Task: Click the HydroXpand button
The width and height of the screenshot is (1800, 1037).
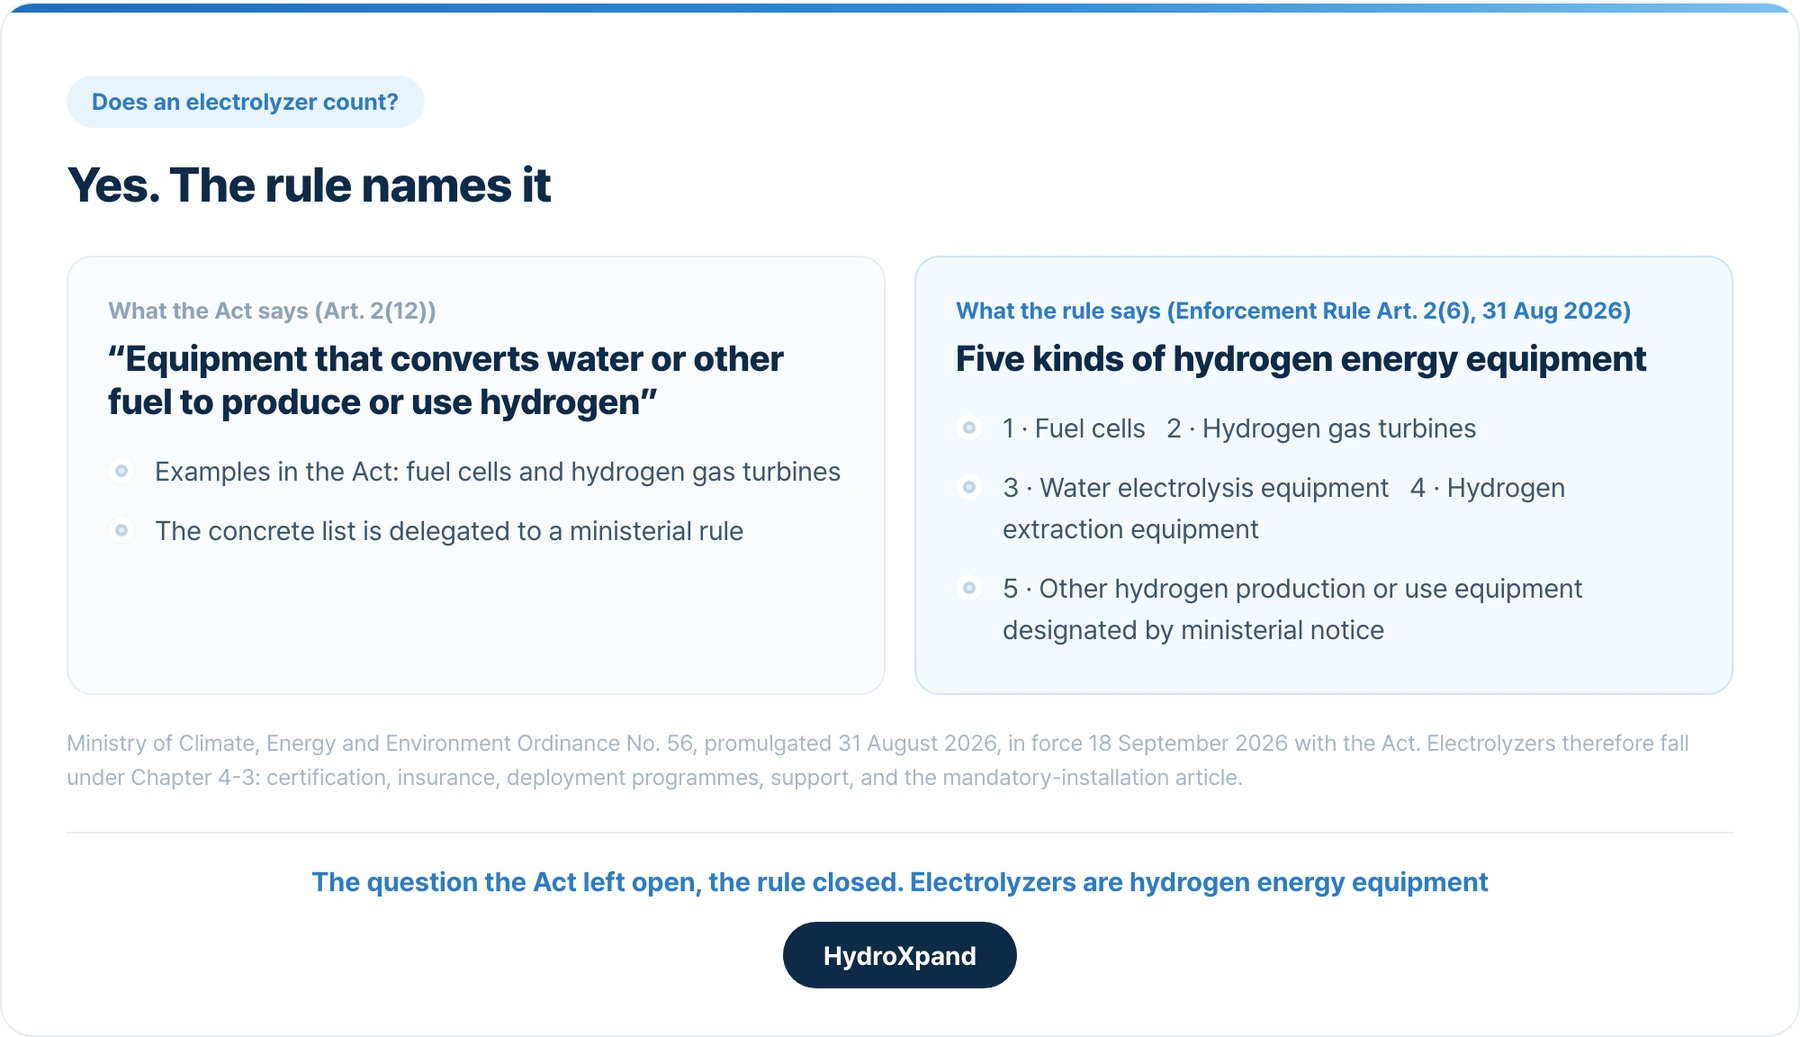Action: click(x=899, y=955)
